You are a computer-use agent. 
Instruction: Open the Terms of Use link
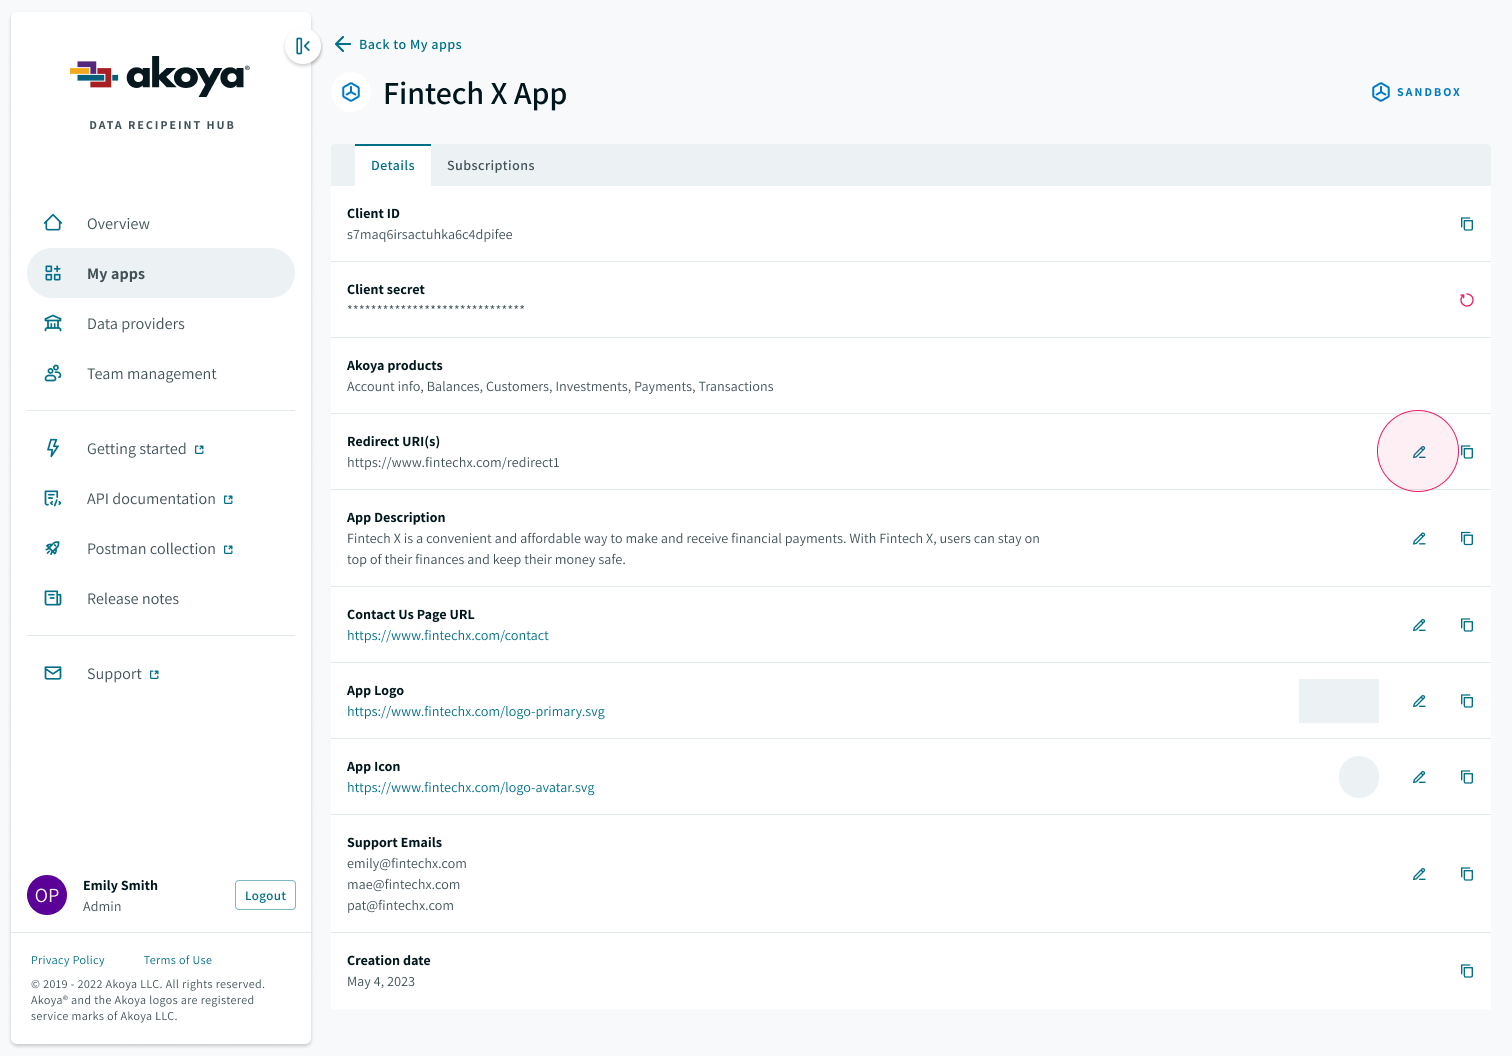178,960
